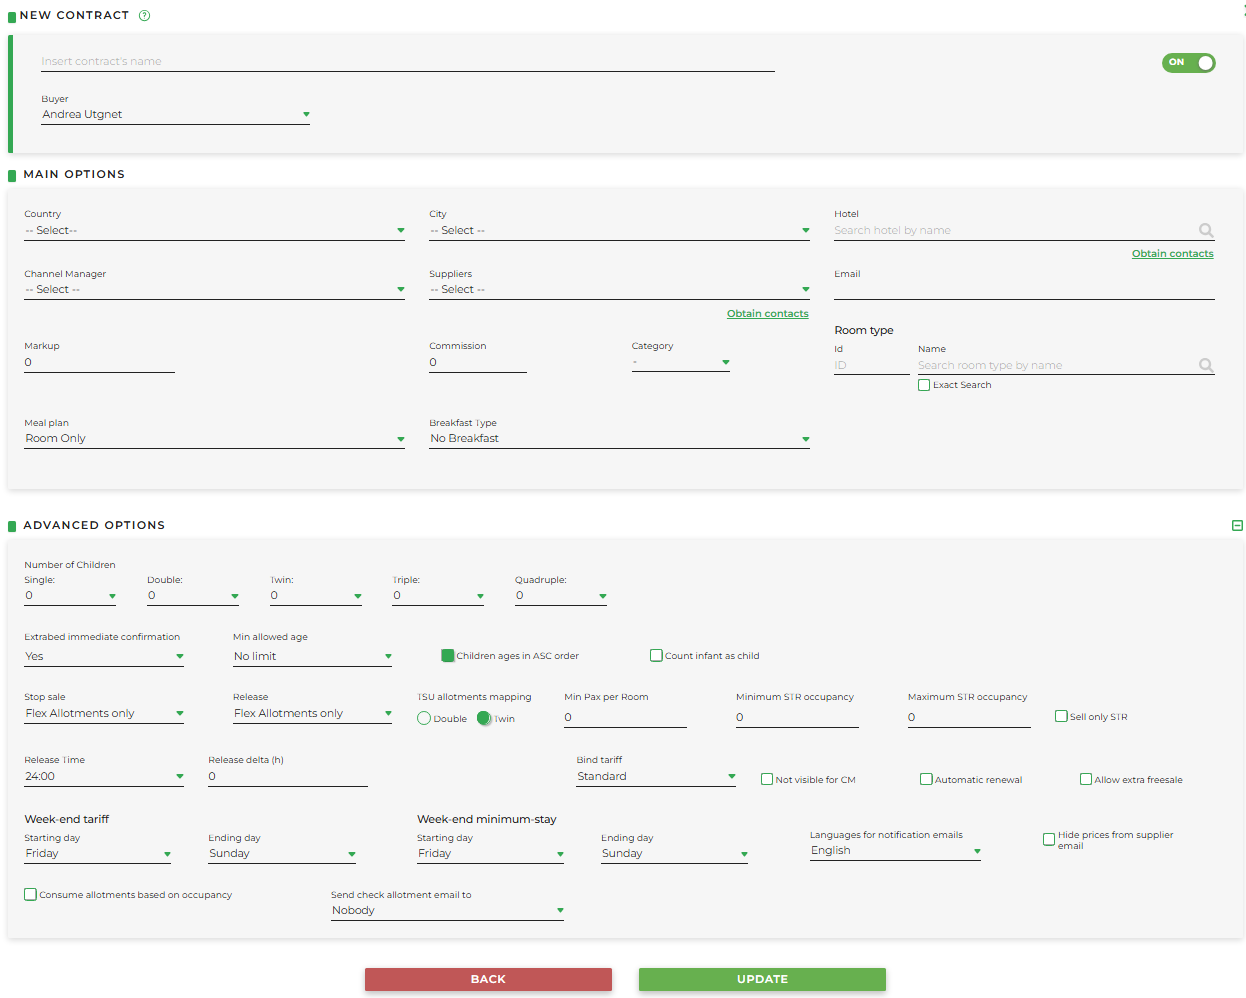This screenshot has height=998, width=1246.
Task: Click the Markup input field
Action: pos(99,363)
